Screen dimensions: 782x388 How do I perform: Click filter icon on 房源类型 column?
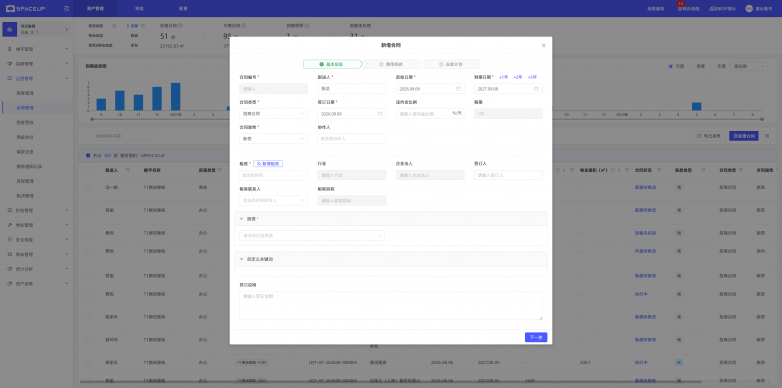[220, 171]
